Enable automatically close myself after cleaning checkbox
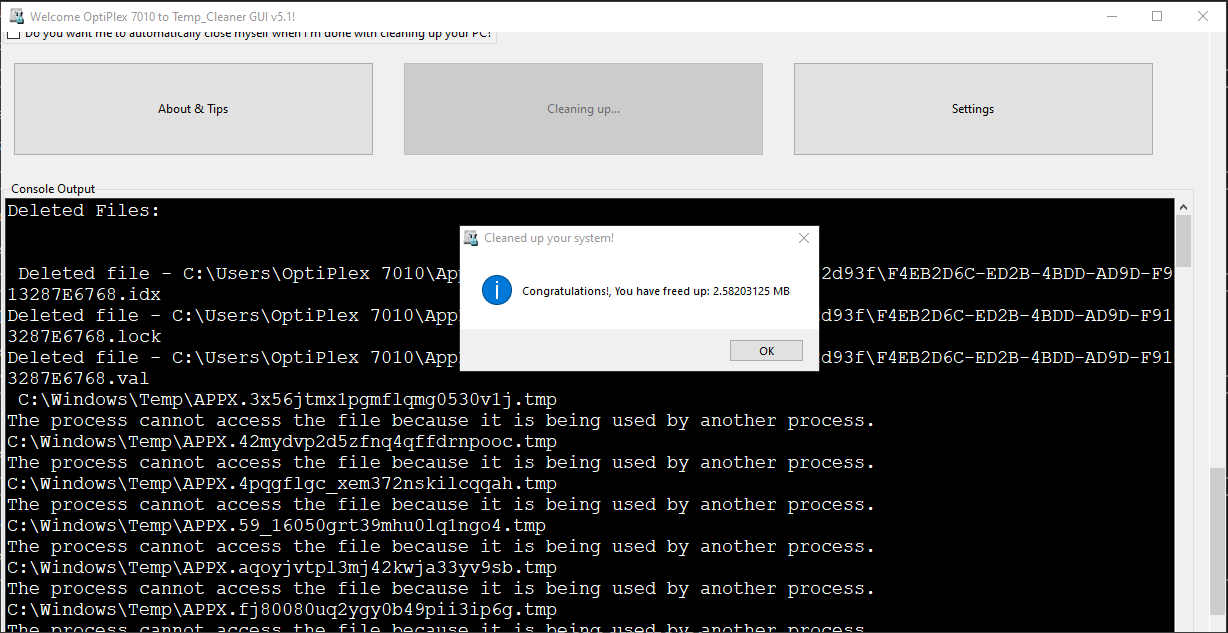The height and width of the screenshot is (633, 1228). 14,32
